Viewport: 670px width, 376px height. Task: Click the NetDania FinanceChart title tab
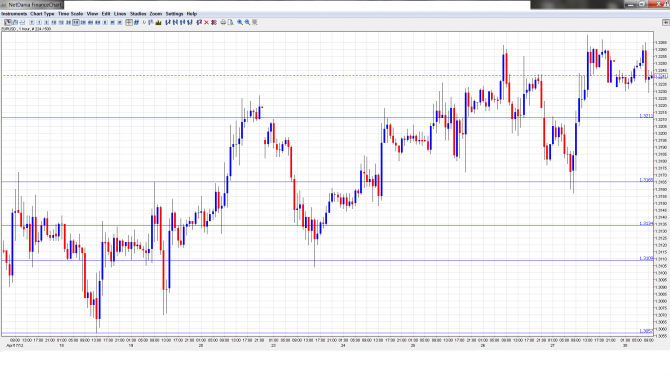32,5
